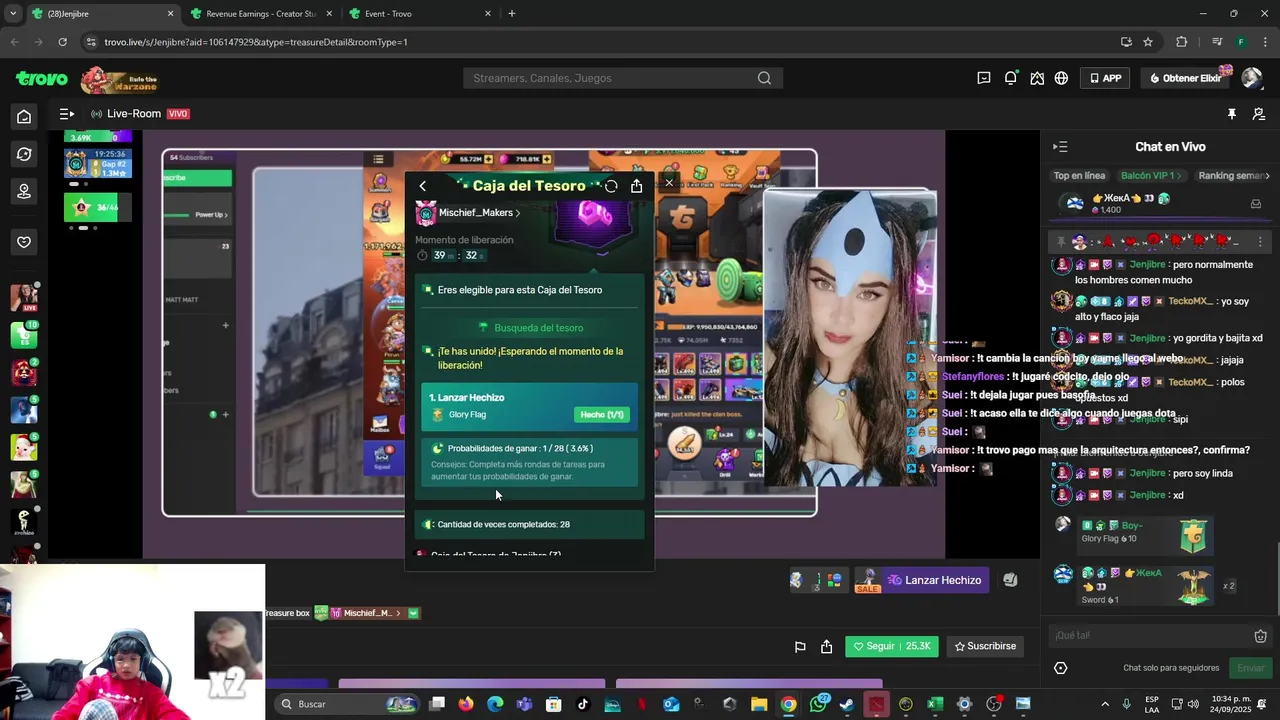Open Steam from the taskbar
The width and height of the screenshot is (1280, 720).
pyautogui.click(x=847, y=704)
